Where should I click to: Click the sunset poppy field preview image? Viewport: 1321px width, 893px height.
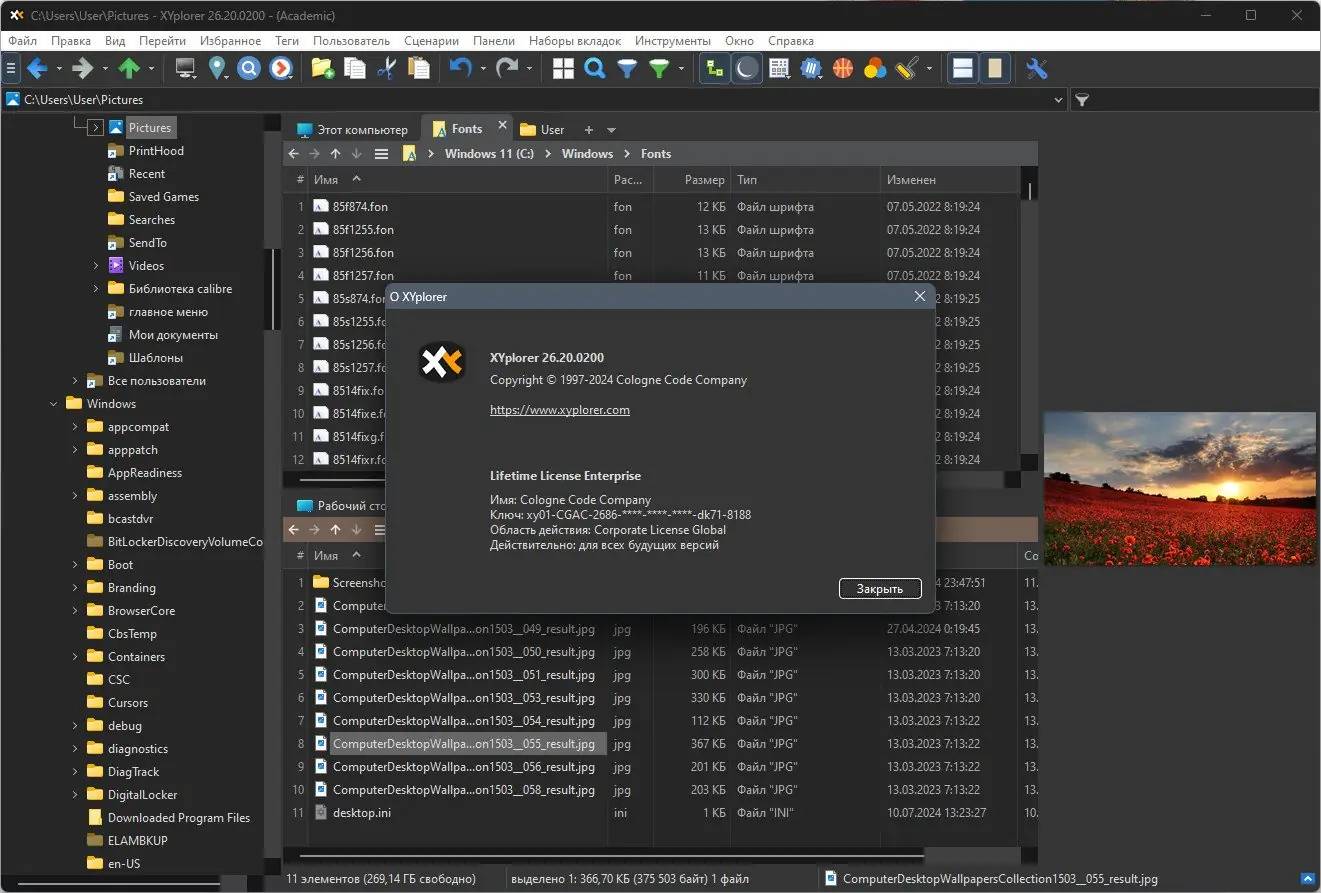1178,488
